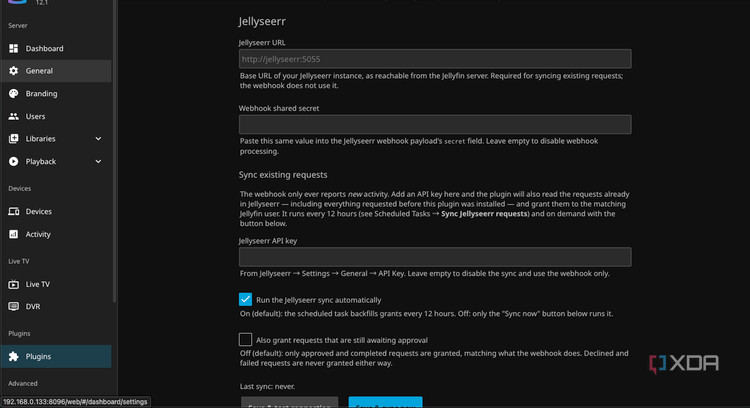
Task: Click the 'Last sync: never.' text
Action: point(267,386)
